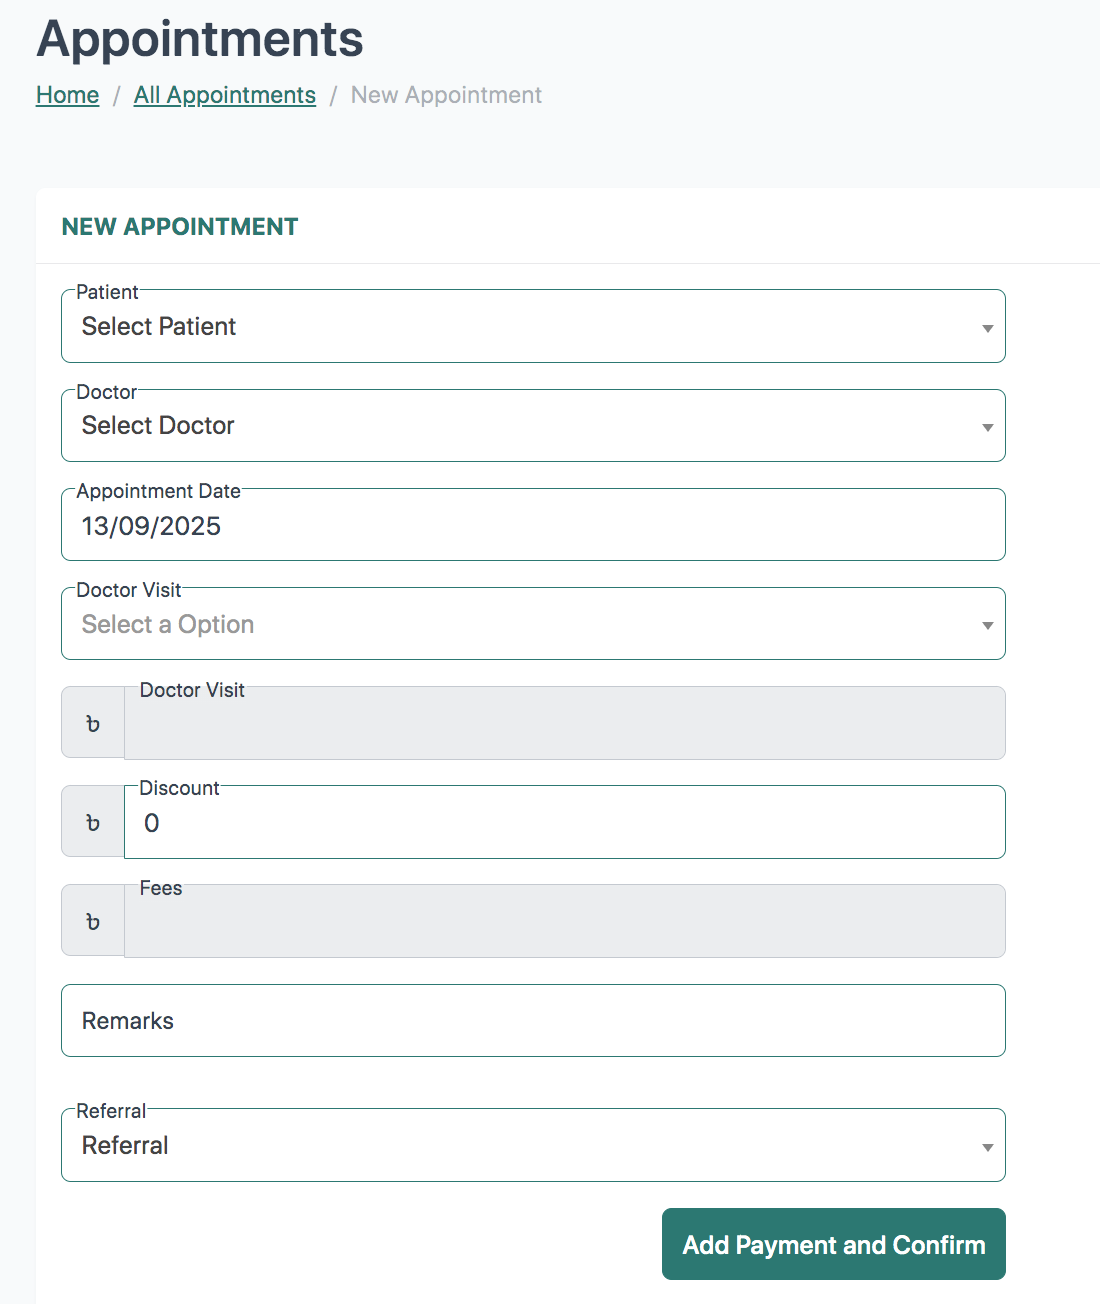Click into the Discount amount field
This screenshot has width=1100, height=1304.
565,823
